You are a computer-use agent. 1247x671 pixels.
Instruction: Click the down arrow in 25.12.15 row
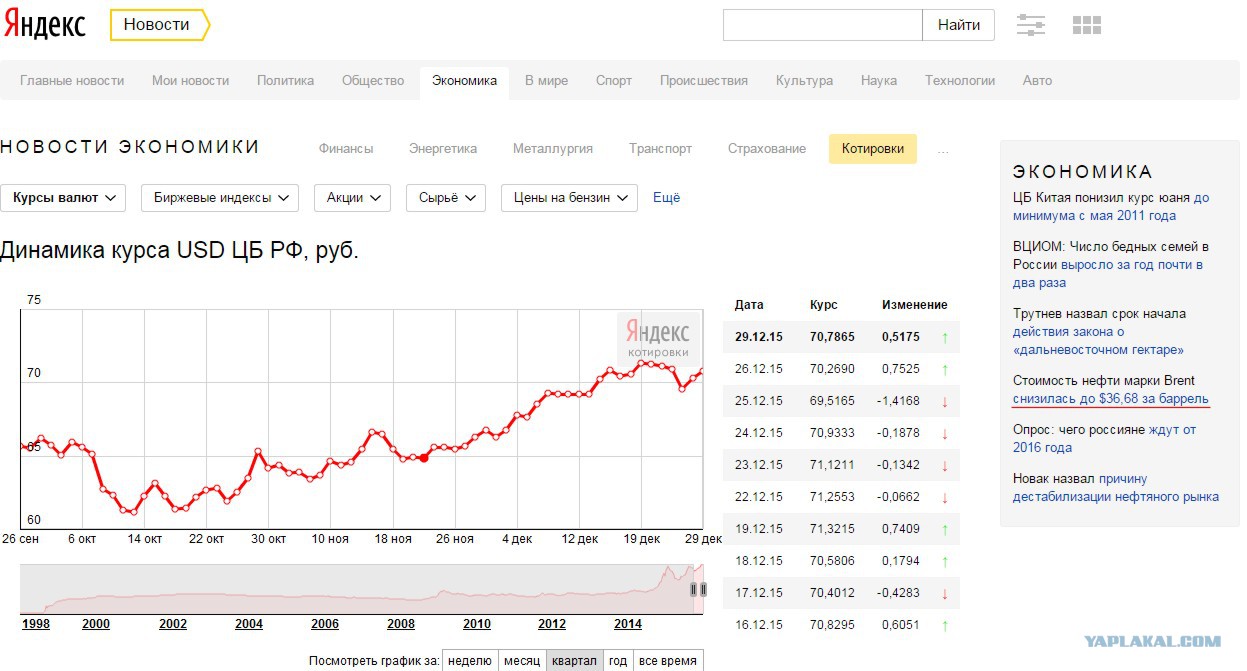pyautogui.click(x=945, y=401)
